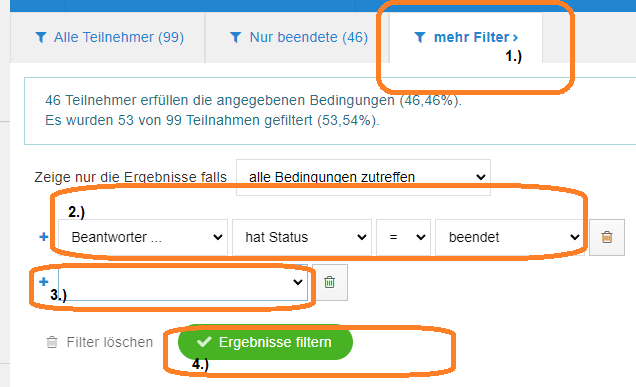This screenshot has width=636, height=387.
Task: Delete the Beantworter status condition via trash icon
Action: (x=607, y=237)
